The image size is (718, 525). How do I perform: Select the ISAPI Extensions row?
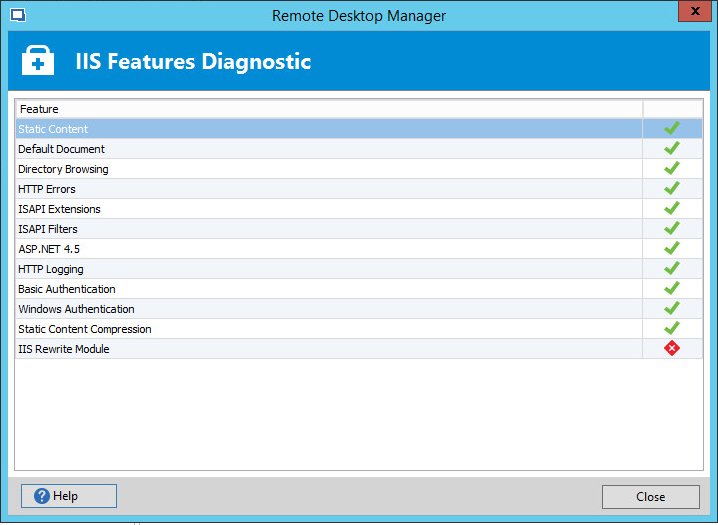pos(359,209)
